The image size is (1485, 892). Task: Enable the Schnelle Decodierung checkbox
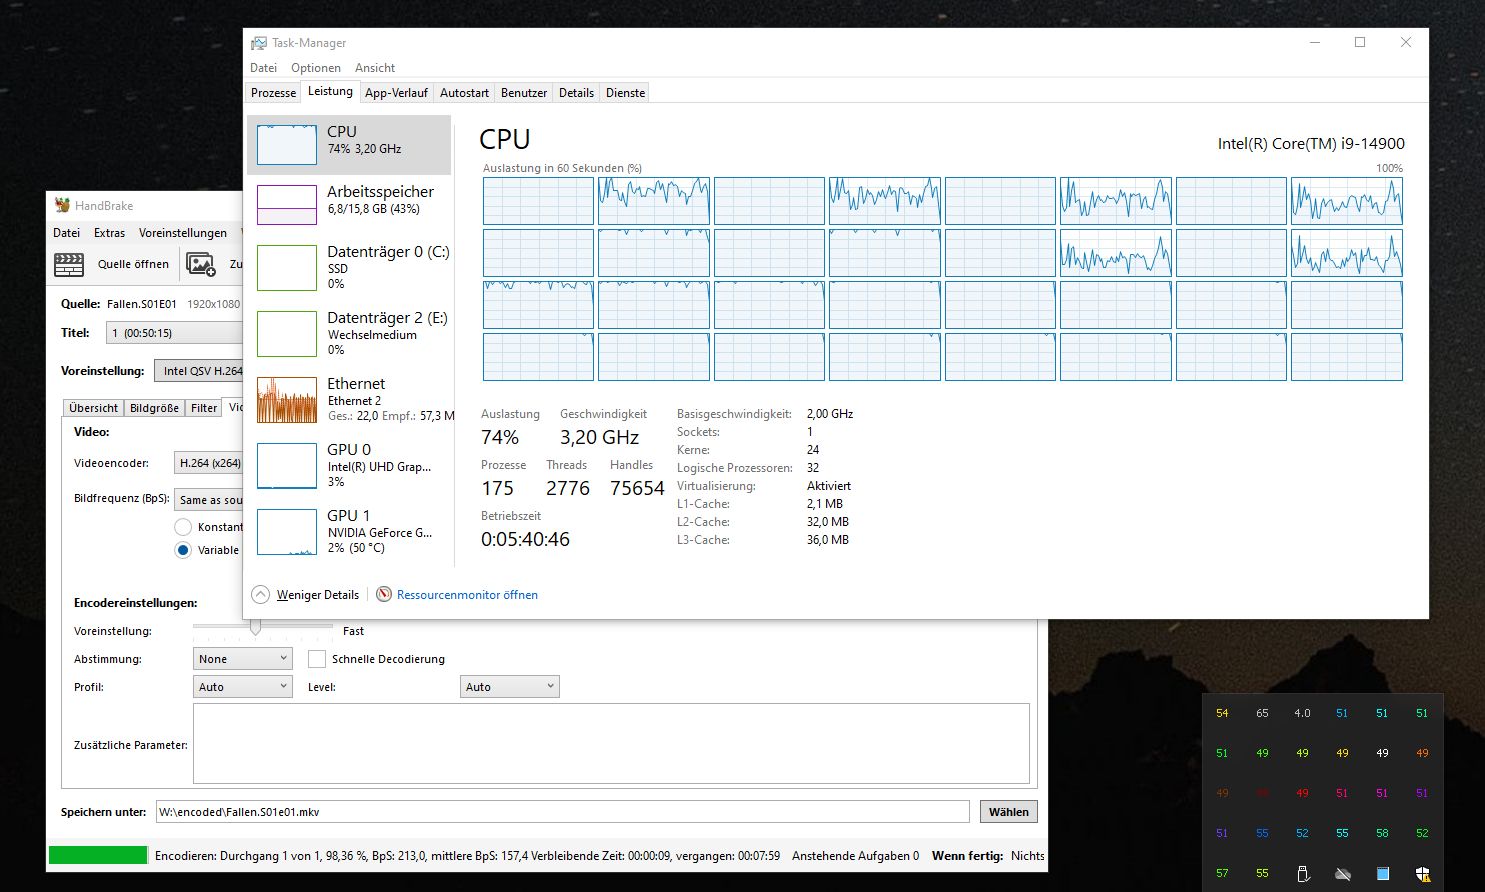pos(317,659)
